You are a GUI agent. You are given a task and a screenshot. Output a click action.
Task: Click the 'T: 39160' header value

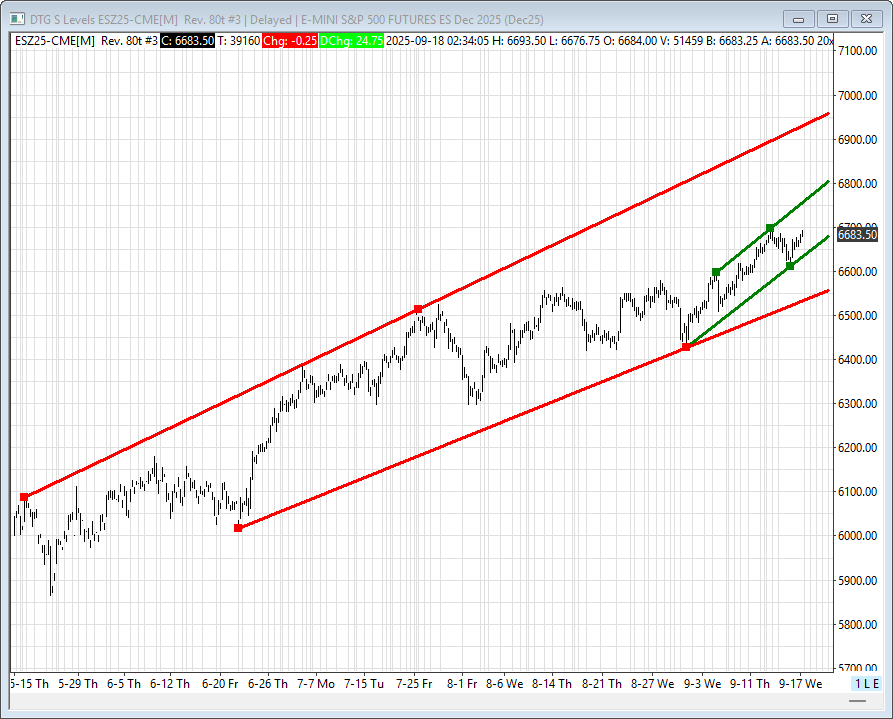point(239,41)
